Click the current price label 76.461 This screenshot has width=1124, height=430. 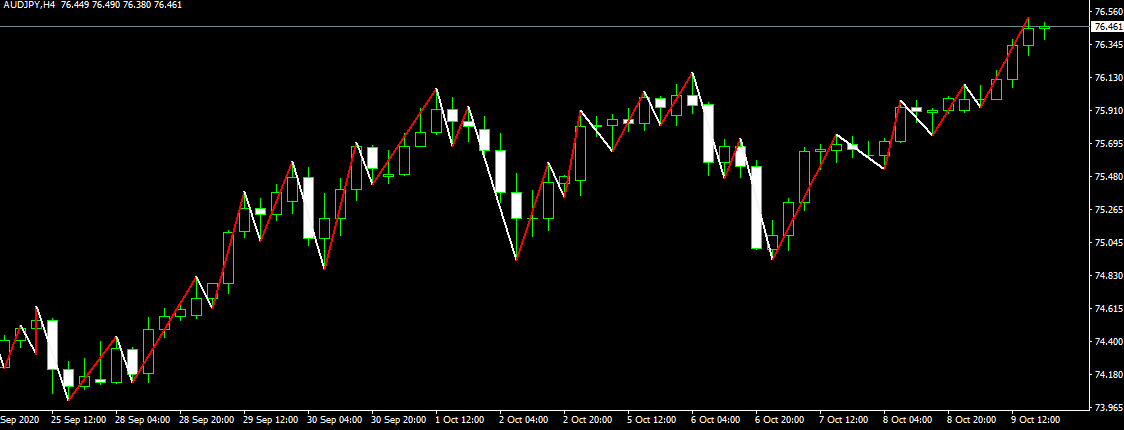tap(1106, 27)
